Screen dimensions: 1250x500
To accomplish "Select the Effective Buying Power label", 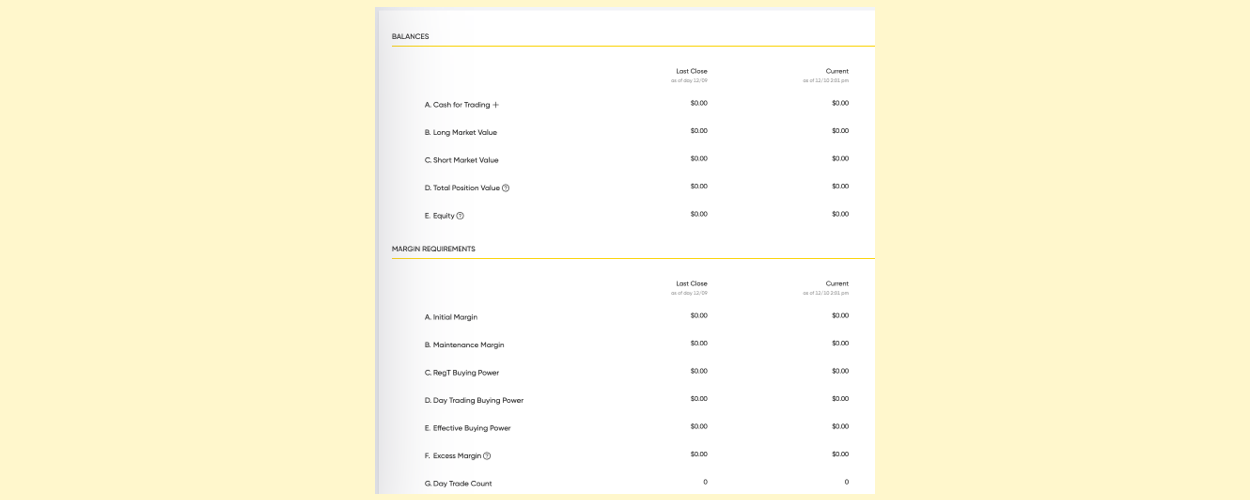I will pos(467,428).
